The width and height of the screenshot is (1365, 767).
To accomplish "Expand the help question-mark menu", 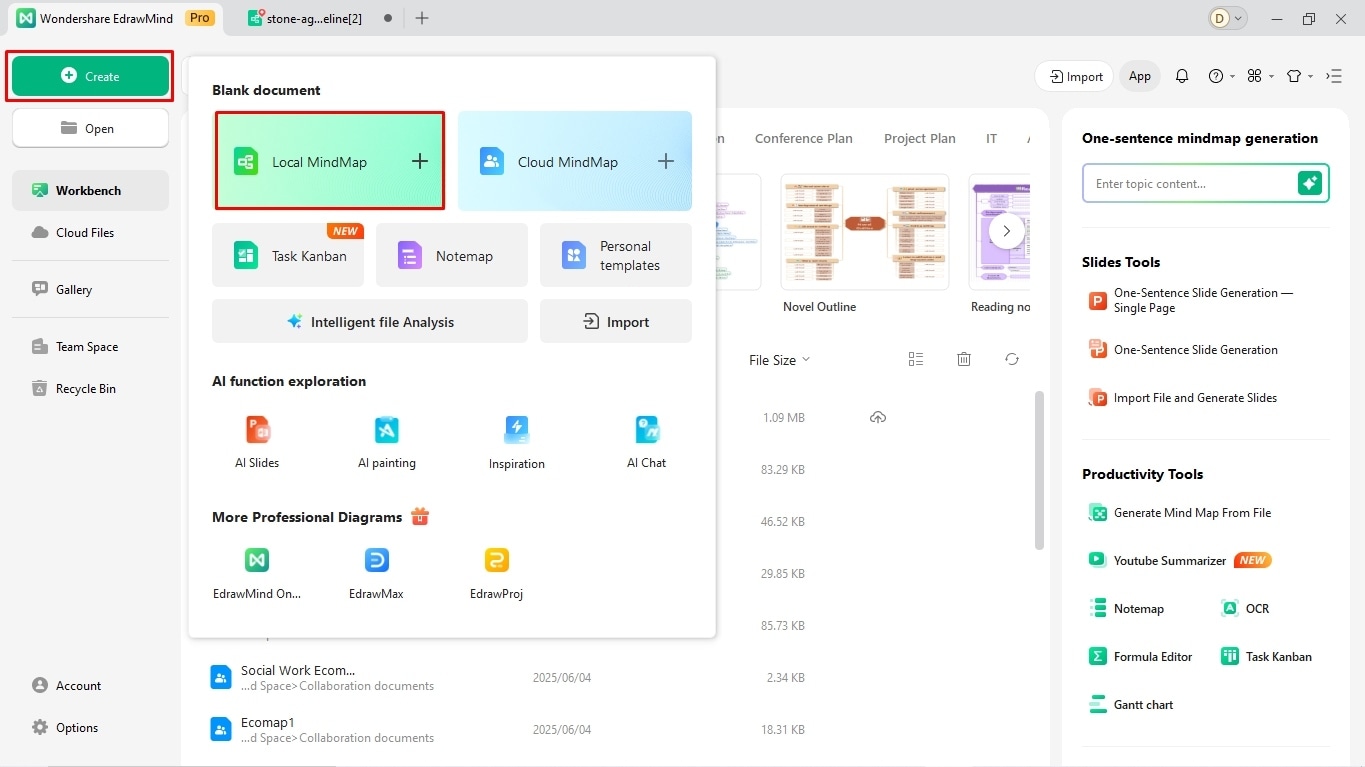I will (x=1222, y=76).
